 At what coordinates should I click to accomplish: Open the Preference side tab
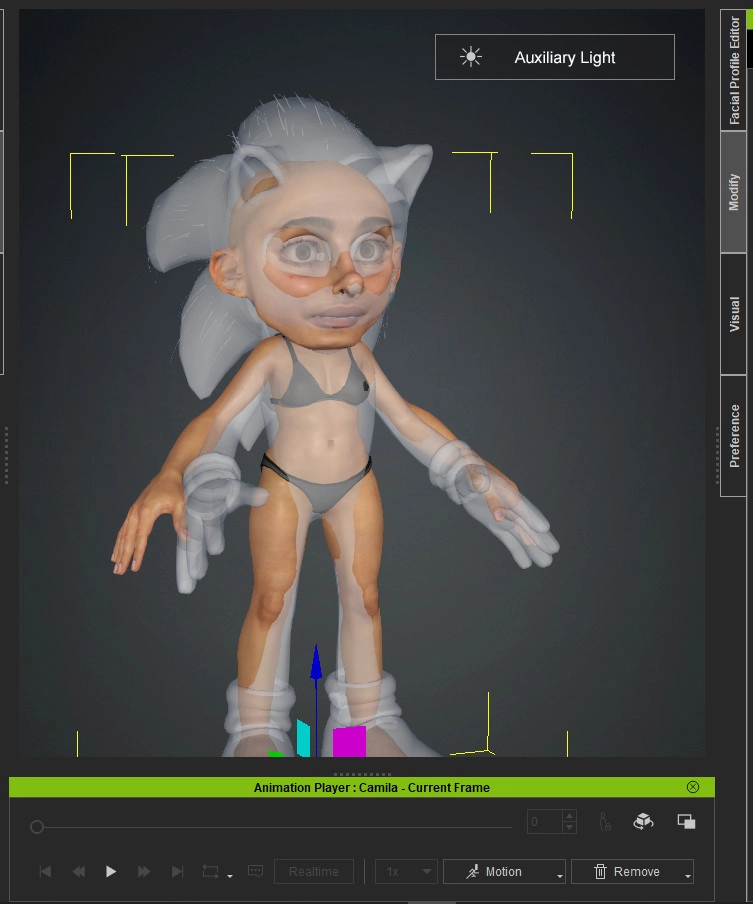pos(734,435)
